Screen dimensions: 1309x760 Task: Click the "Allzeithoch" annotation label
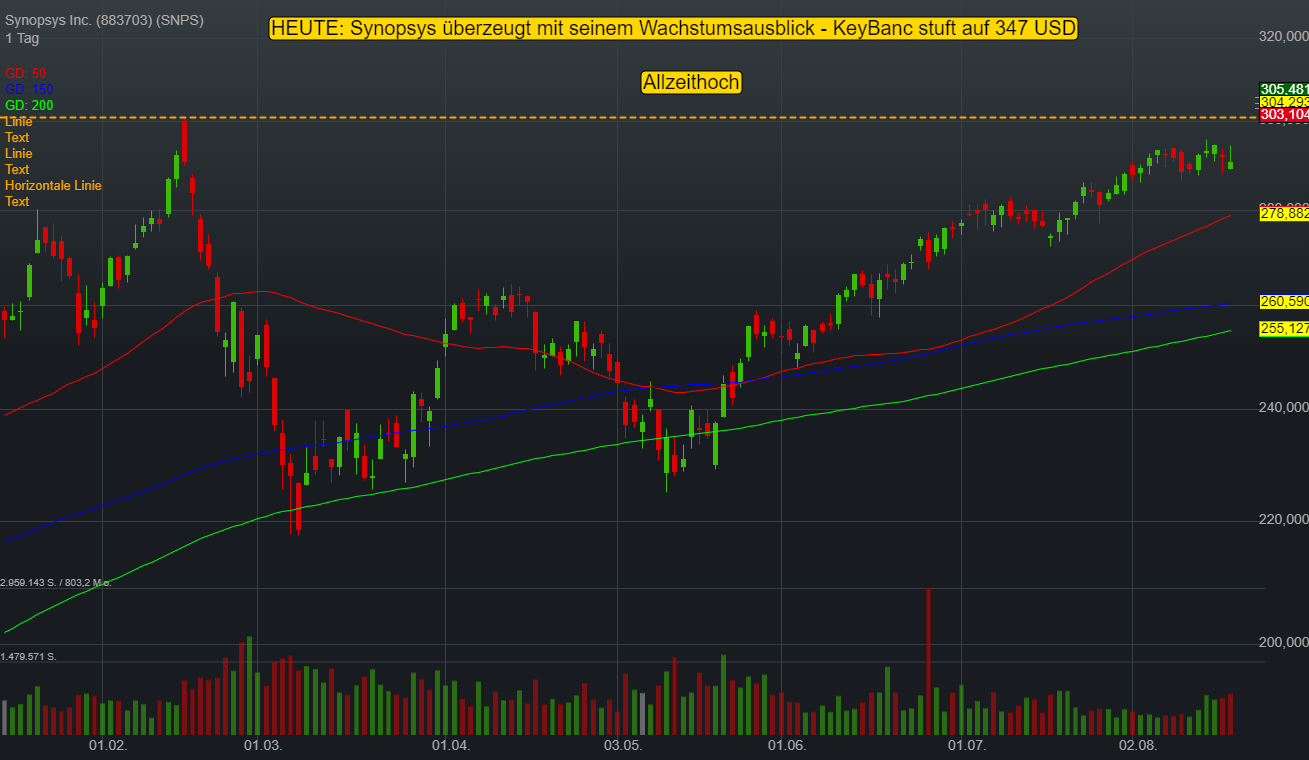tap(692, 83)
